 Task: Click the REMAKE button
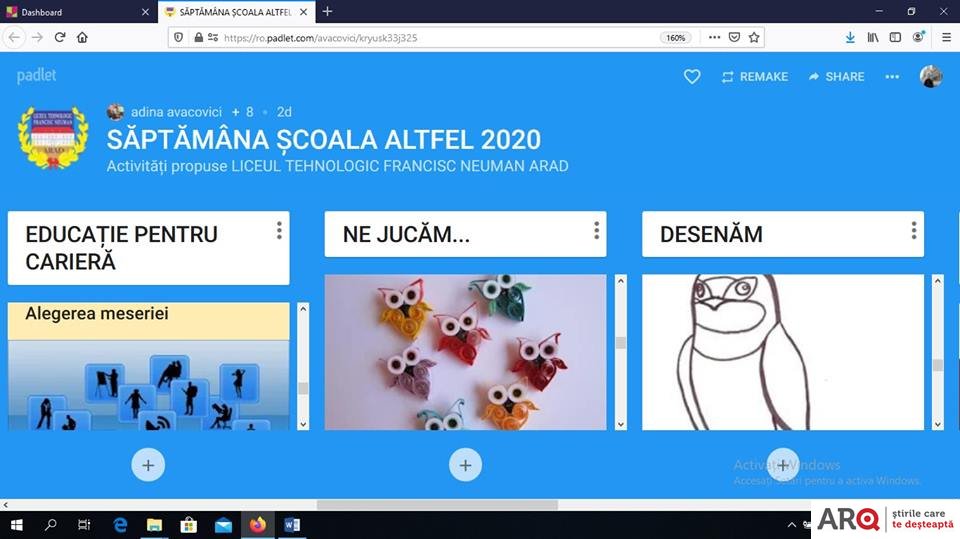click(x=754, y=77)
